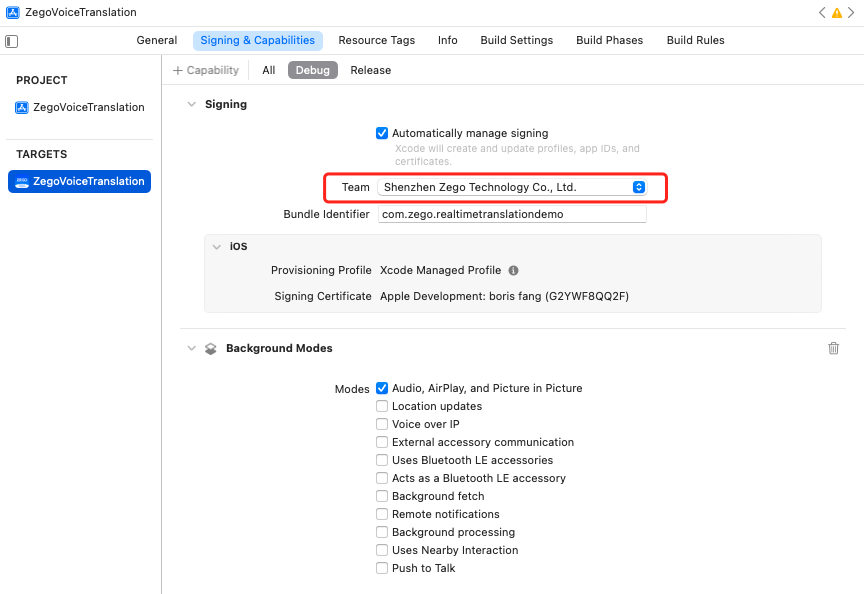The height and width of the screenshot is (594, 864).
Task: Open the Build Phases tab
Action: 609,40
